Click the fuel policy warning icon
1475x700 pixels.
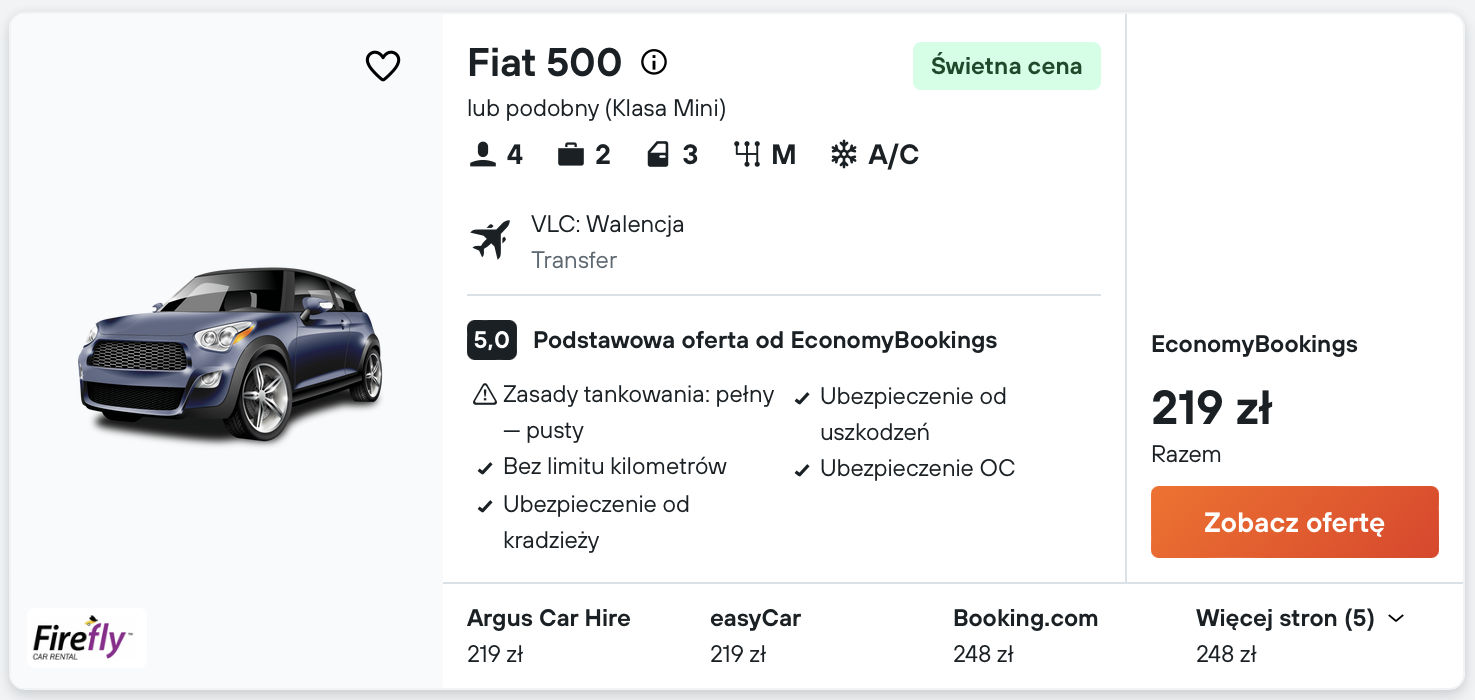coord(484,395)
